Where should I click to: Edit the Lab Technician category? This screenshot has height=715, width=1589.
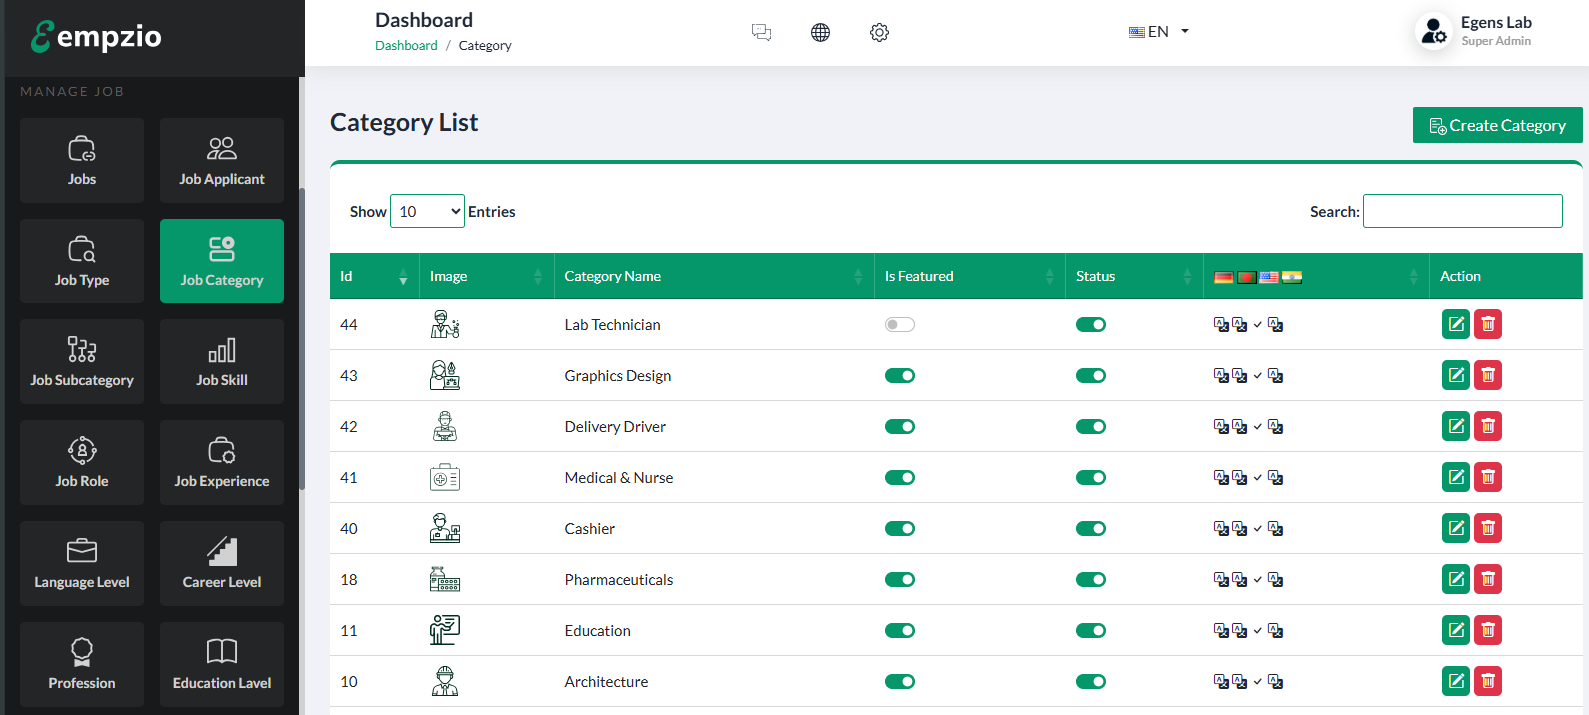(1455, 324)
